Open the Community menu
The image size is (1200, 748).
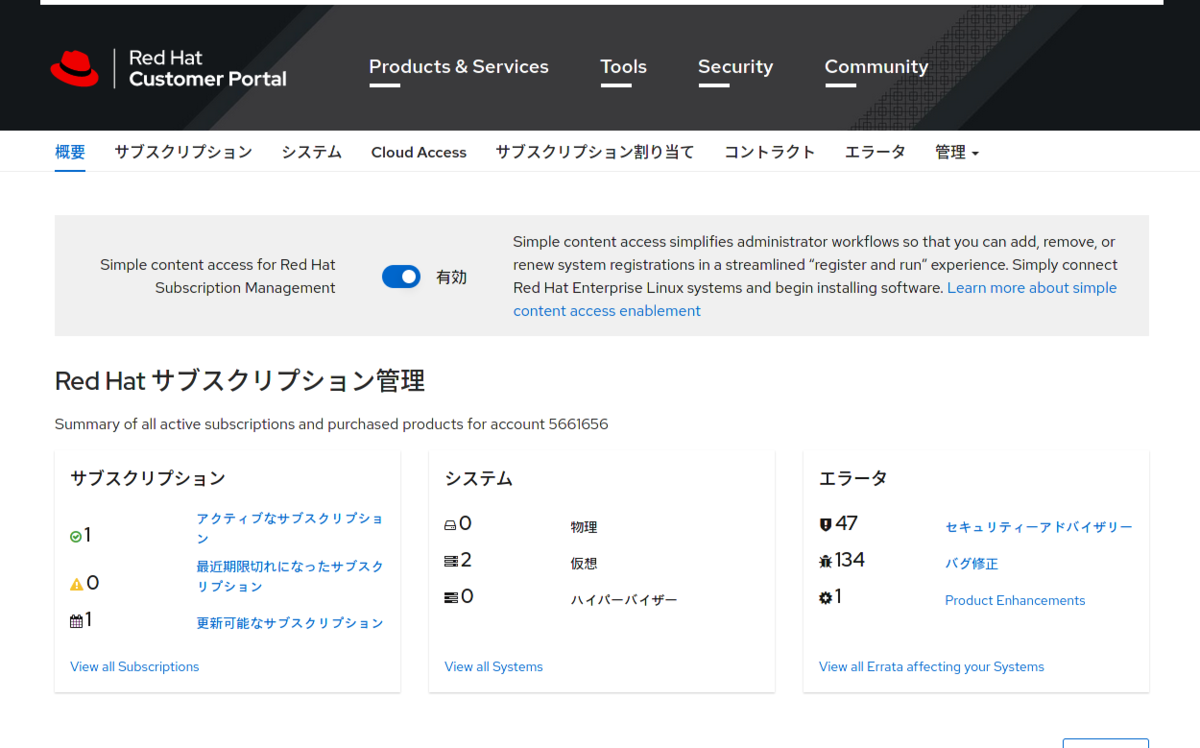[876, 67]
